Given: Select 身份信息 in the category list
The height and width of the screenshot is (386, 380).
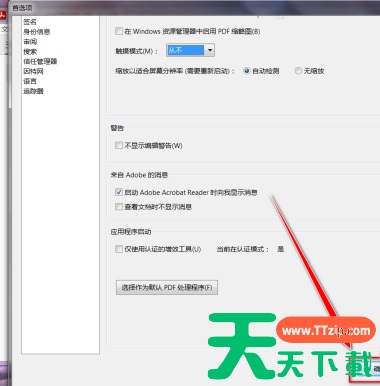Looking at the screenshot, I should [x=37, y=32].
